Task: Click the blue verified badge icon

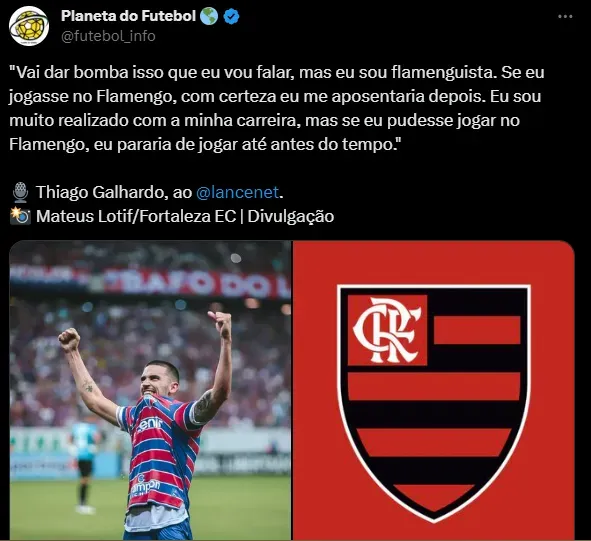Action: [x=231, y=17]
